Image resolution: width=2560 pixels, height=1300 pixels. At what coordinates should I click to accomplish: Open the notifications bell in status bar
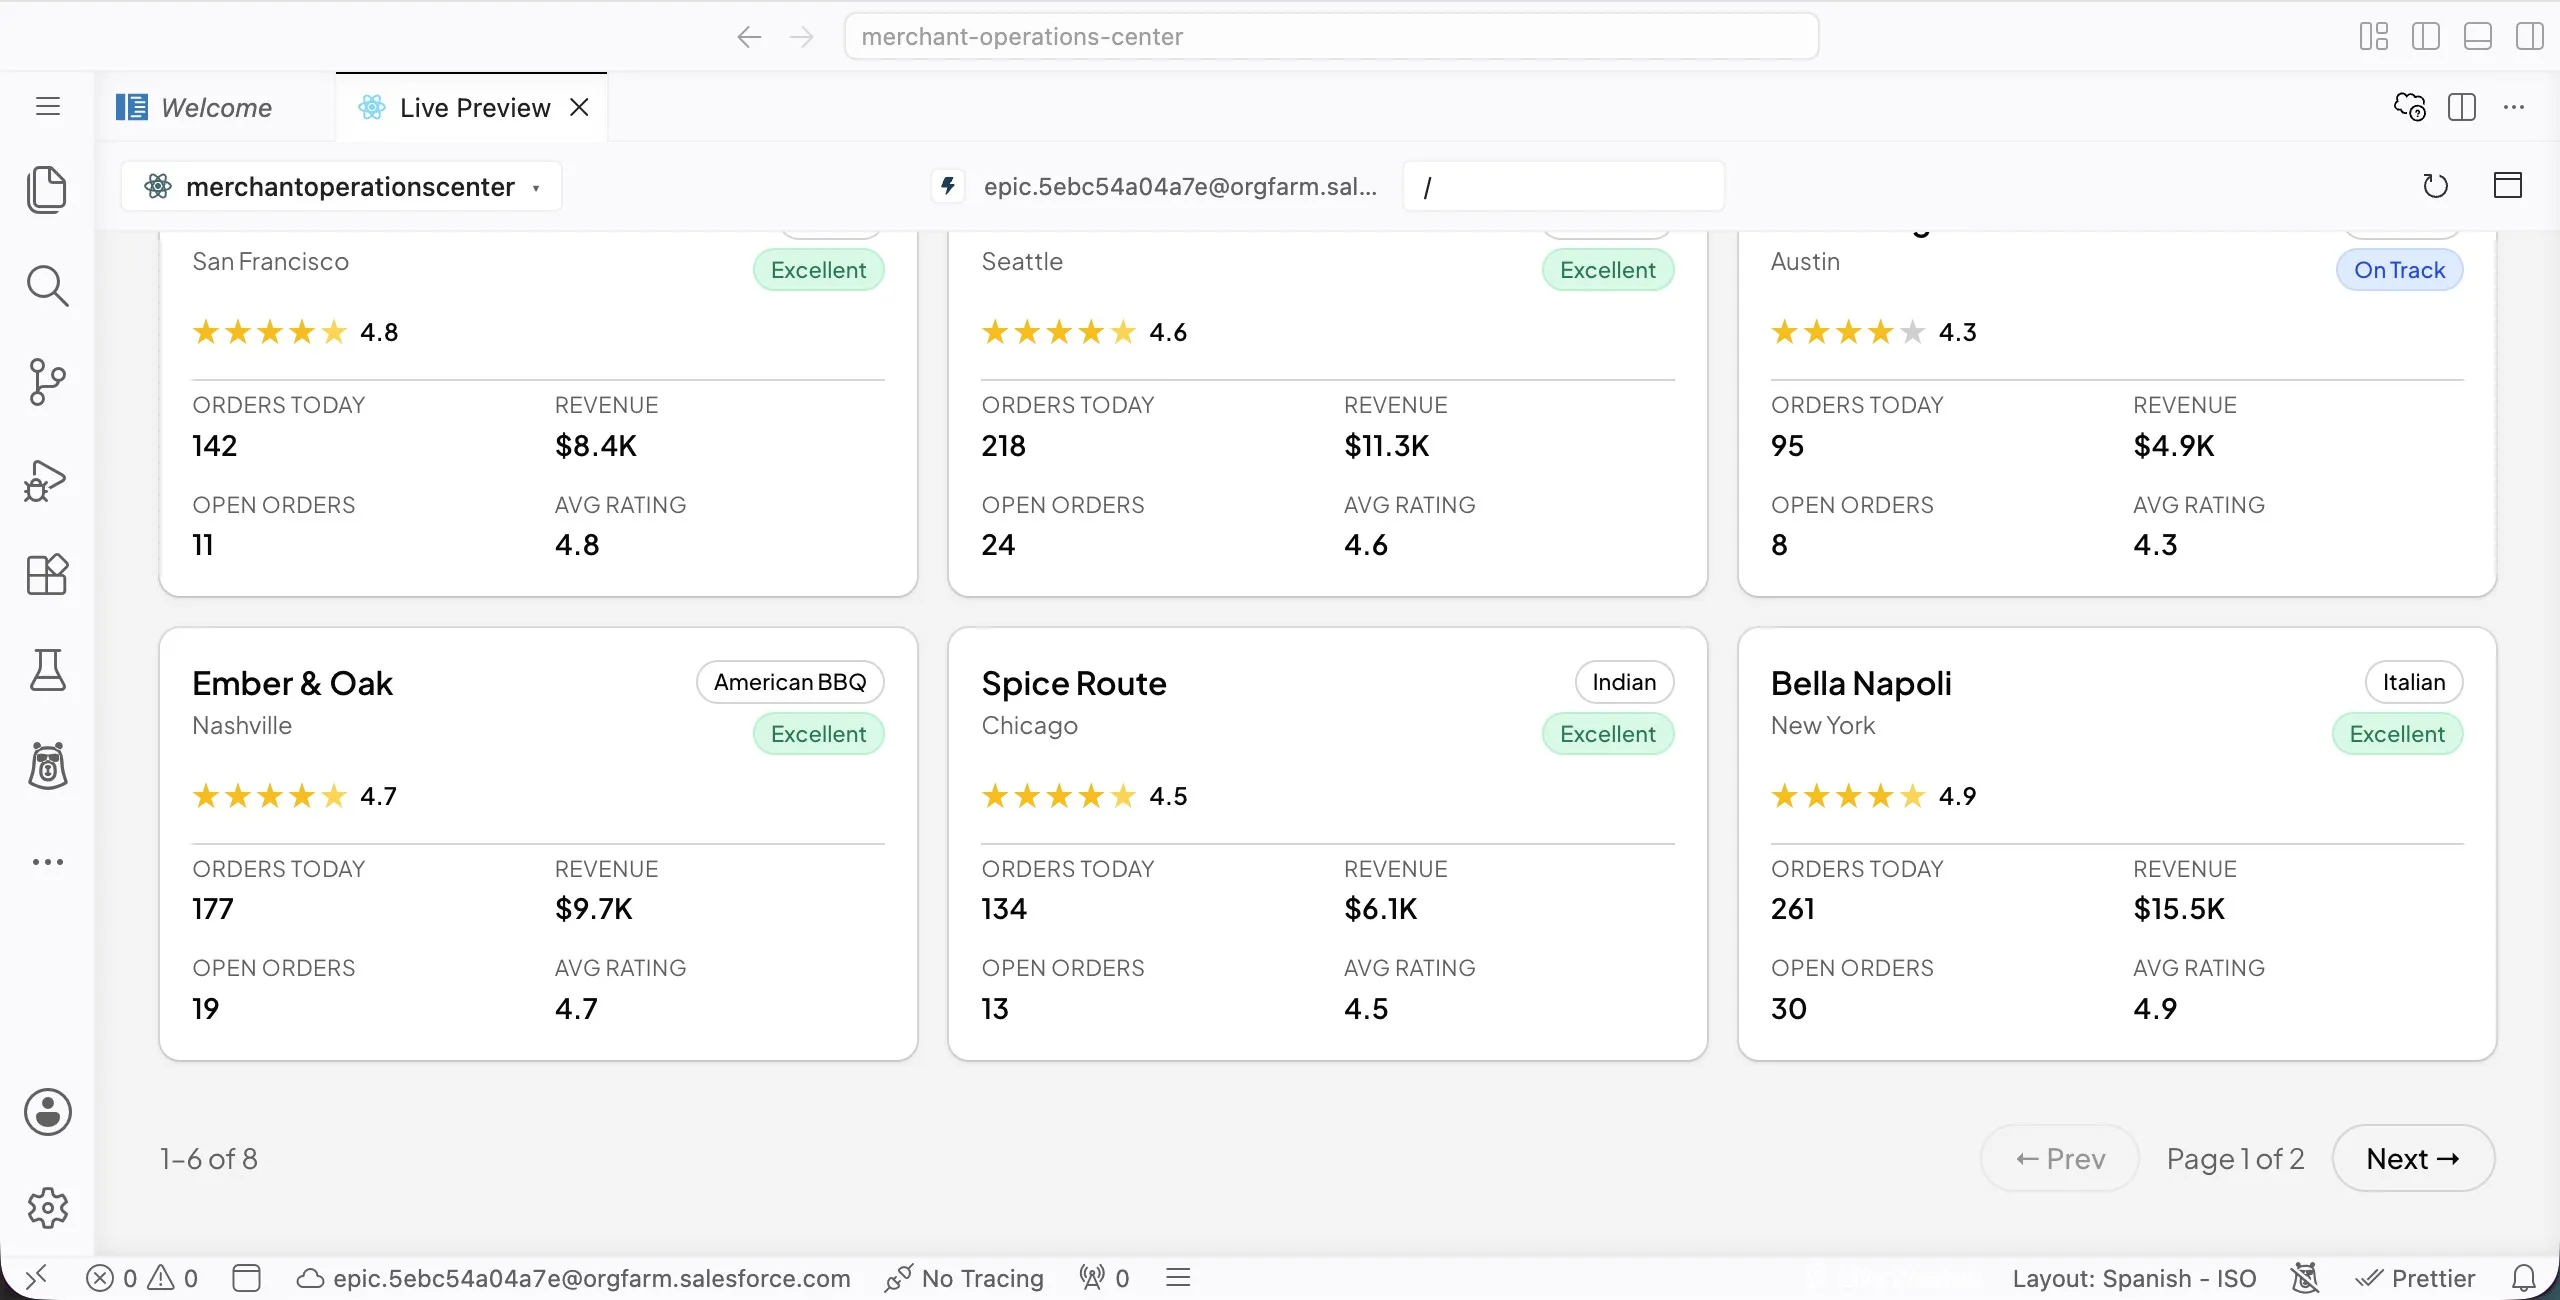click(2524, 1278)
